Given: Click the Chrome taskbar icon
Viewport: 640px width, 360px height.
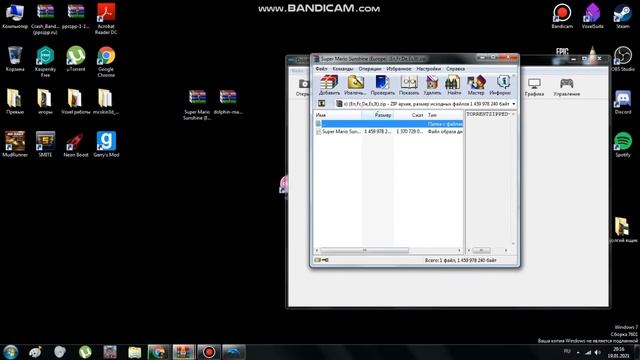Looking at the screenshot, I should [158, 352].
